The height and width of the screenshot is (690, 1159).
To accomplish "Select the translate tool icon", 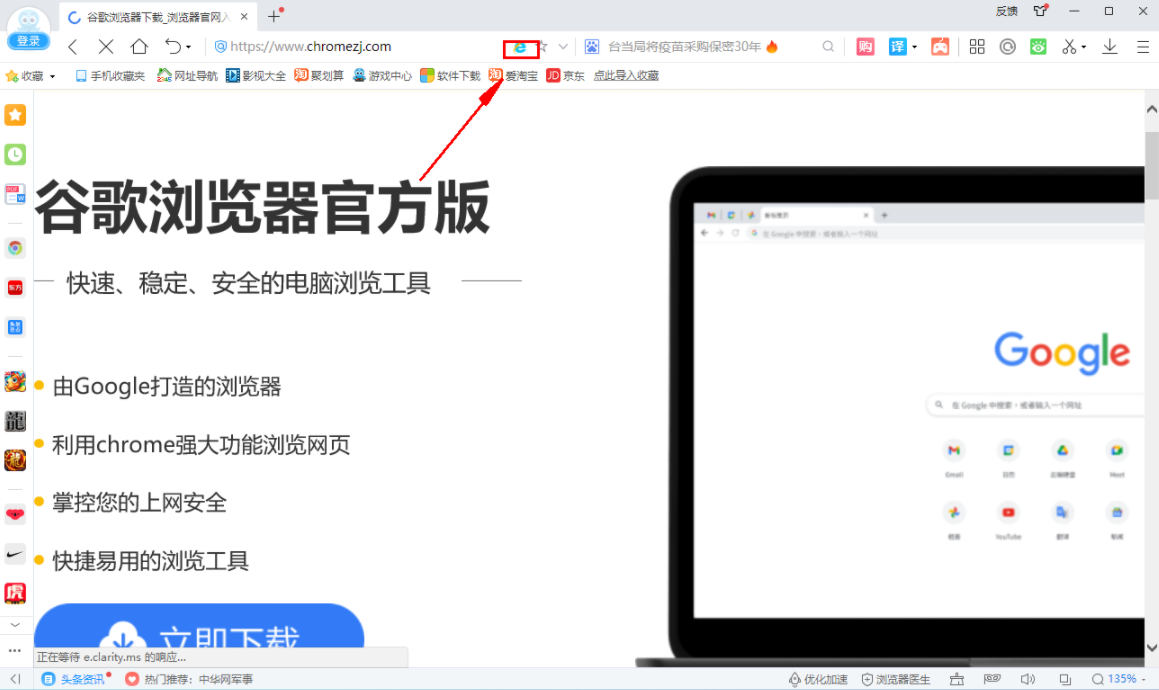I will (898, 46).
